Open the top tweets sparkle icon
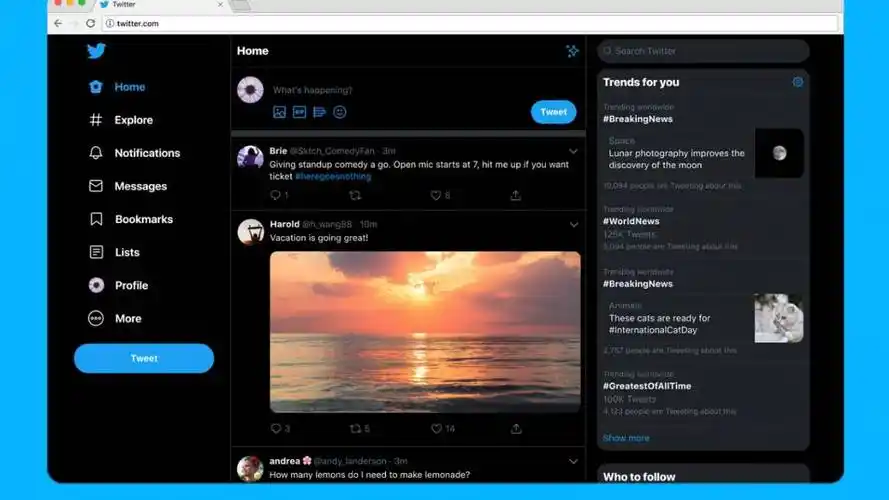Viewport: 889px width, 500px height. click(x=572, y=51)
